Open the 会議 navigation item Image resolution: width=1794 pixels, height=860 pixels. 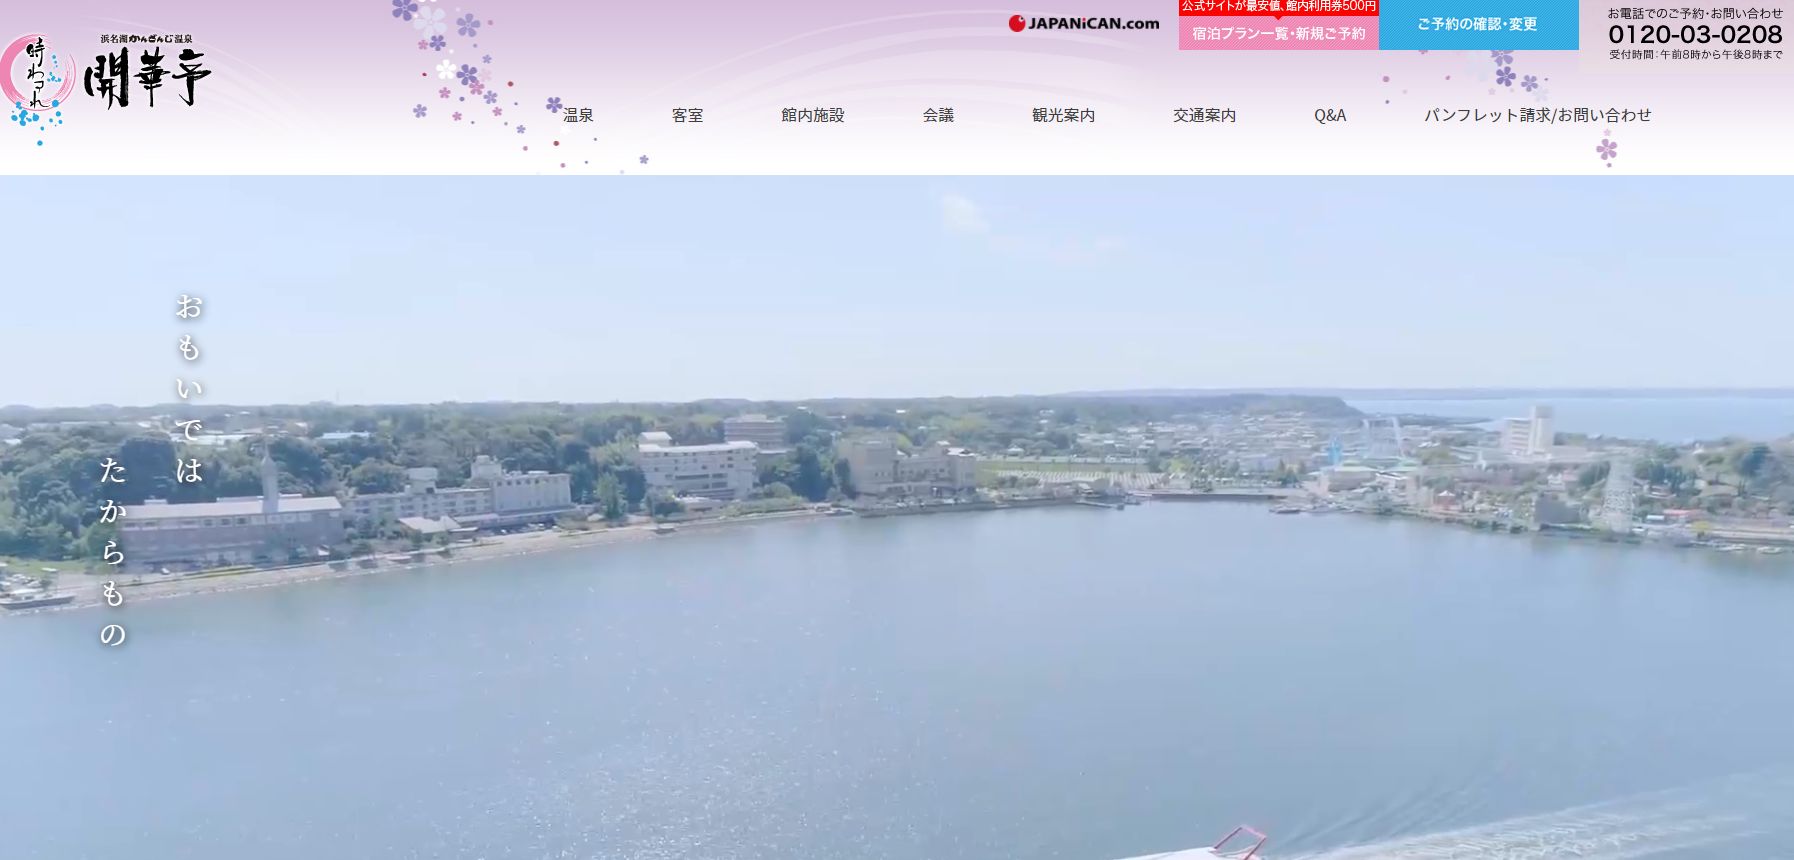(x=938, y=116)
